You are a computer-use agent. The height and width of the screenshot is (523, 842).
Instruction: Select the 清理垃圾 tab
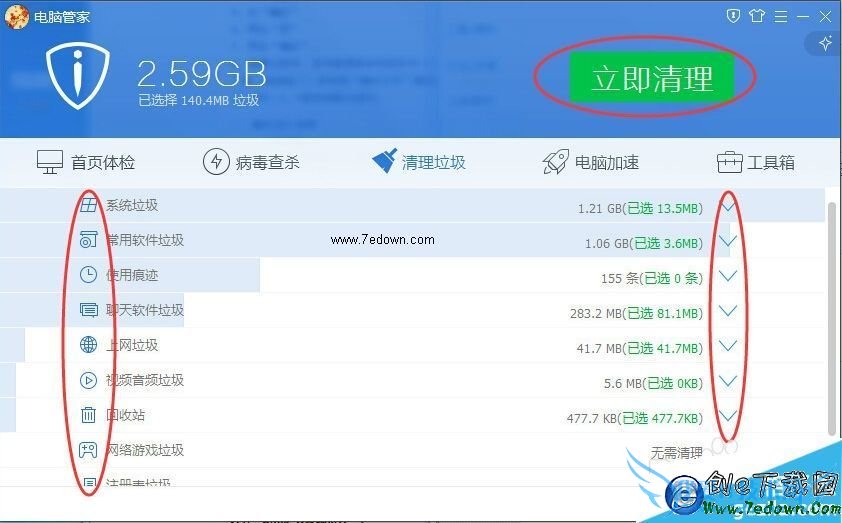tap(419, 162)
